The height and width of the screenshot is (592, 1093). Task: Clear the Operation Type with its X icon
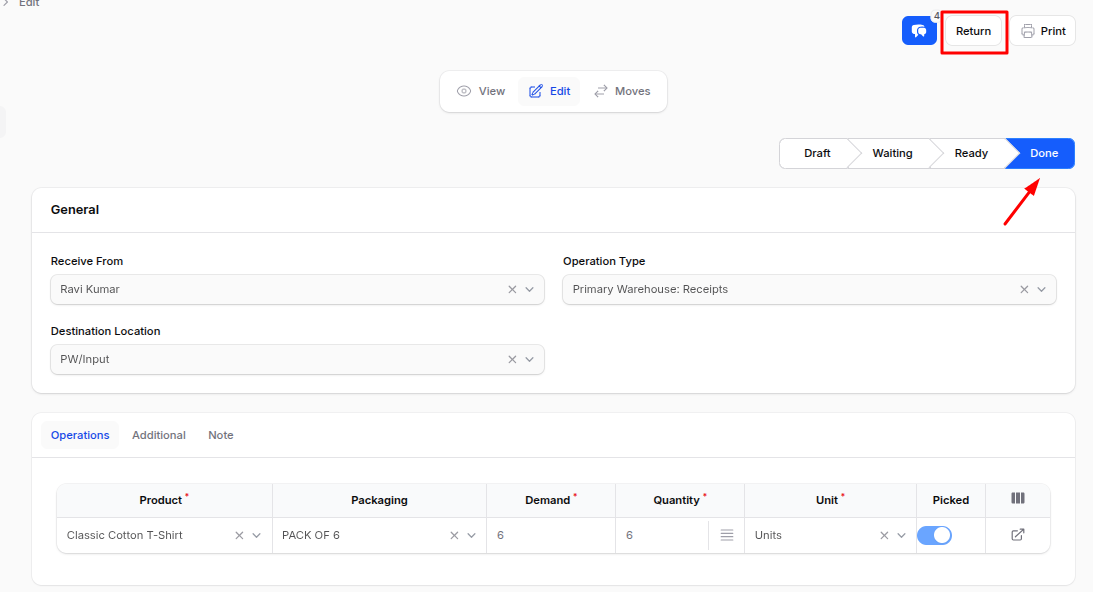coord(1024,289)
